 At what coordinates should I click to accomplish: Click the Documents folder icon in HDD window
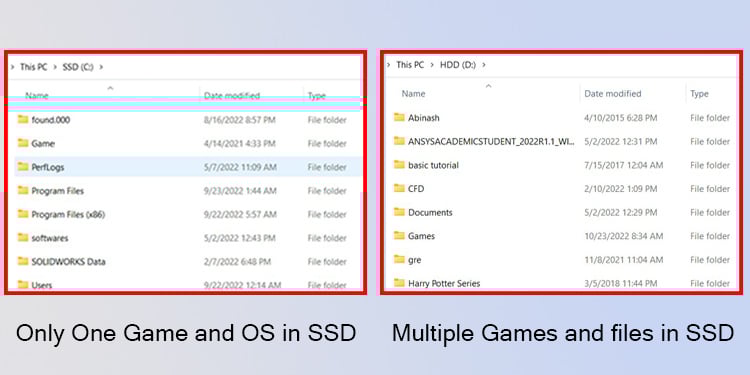click(399, 211)
